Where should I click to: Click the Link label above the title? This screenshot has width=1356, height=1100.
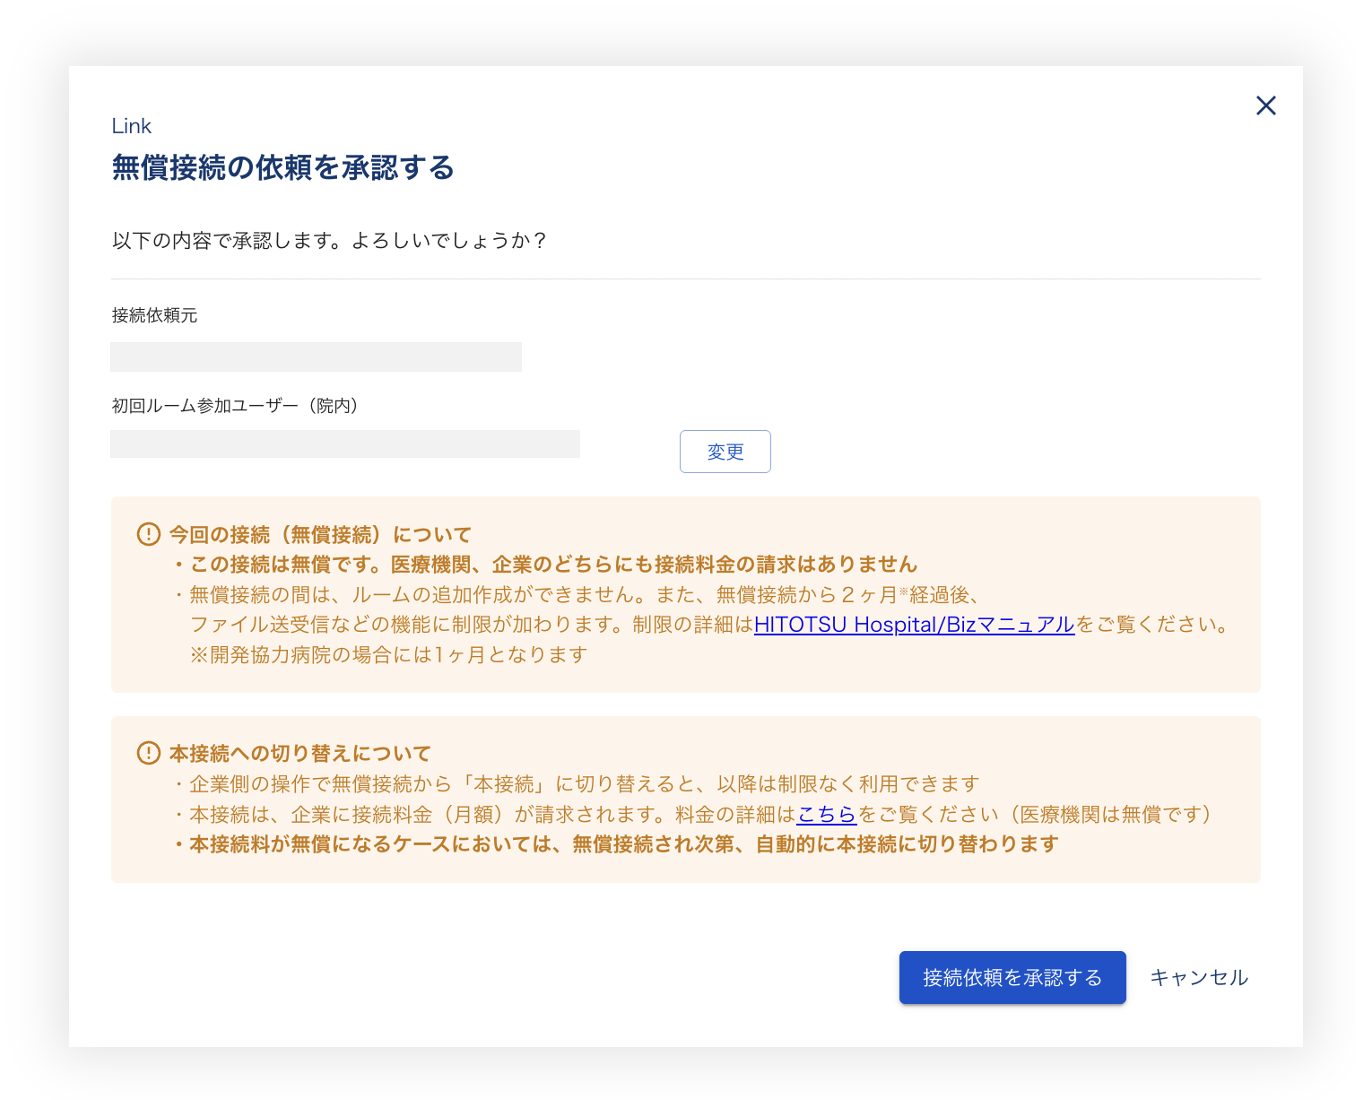pos(131,126)
